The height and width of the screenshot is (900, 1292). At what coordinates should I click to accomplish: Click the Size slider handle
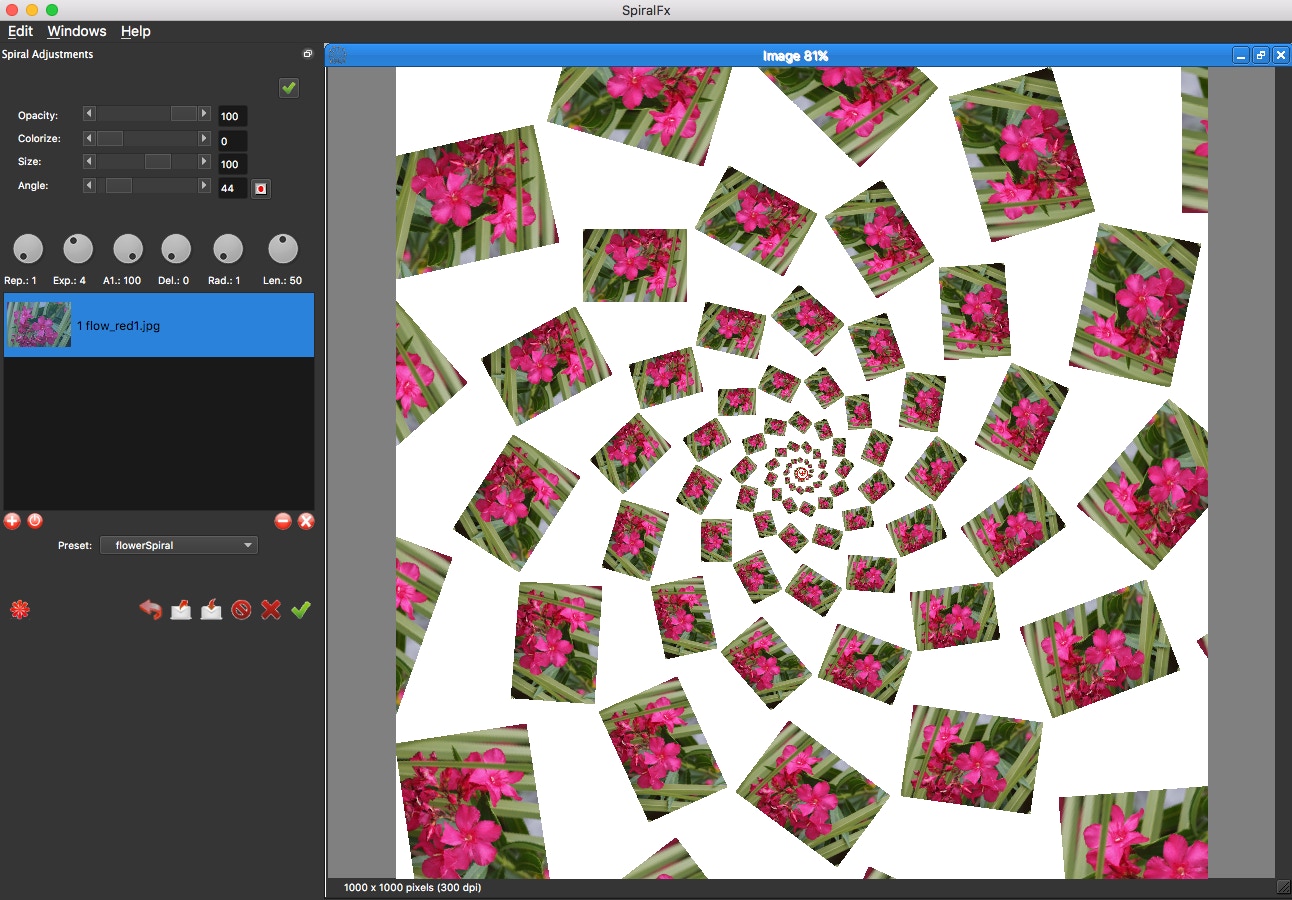(x=158, y=161)
